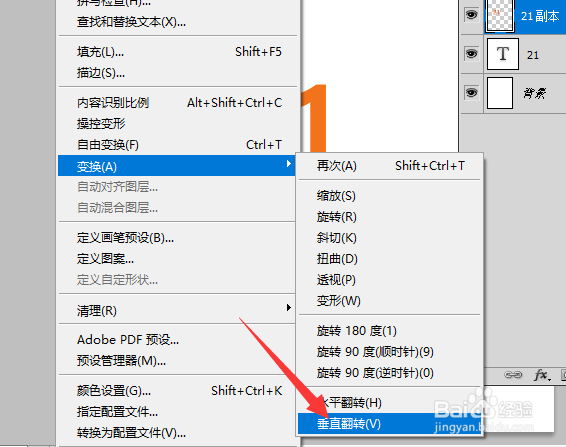This screenshot has height=447, width=566.
Task: Open 颜色设置(G)... menu item
Action: [x=177, y=391]
